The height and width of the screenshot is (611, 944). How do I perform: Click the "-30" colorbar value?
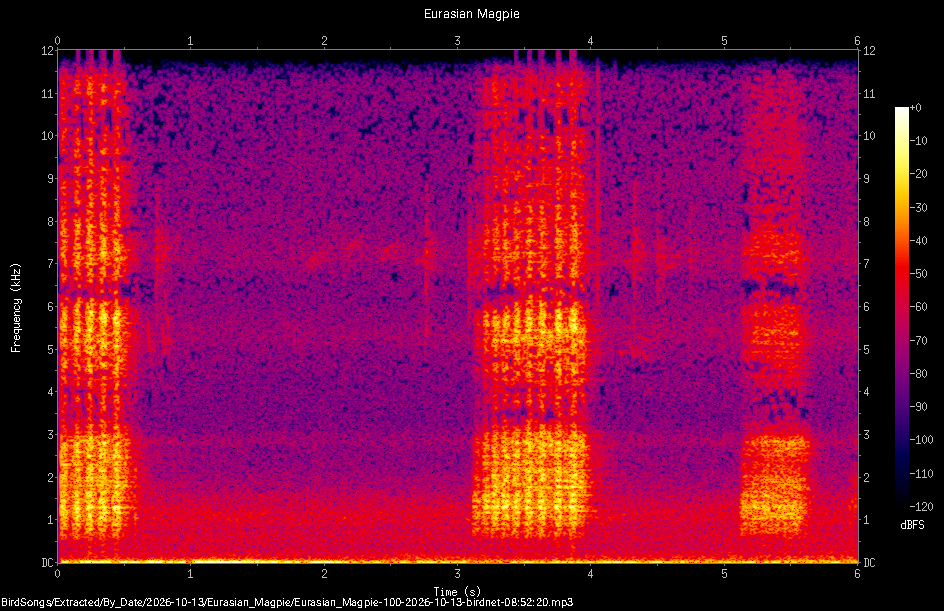pyautogui.click(x=918, y=208)
